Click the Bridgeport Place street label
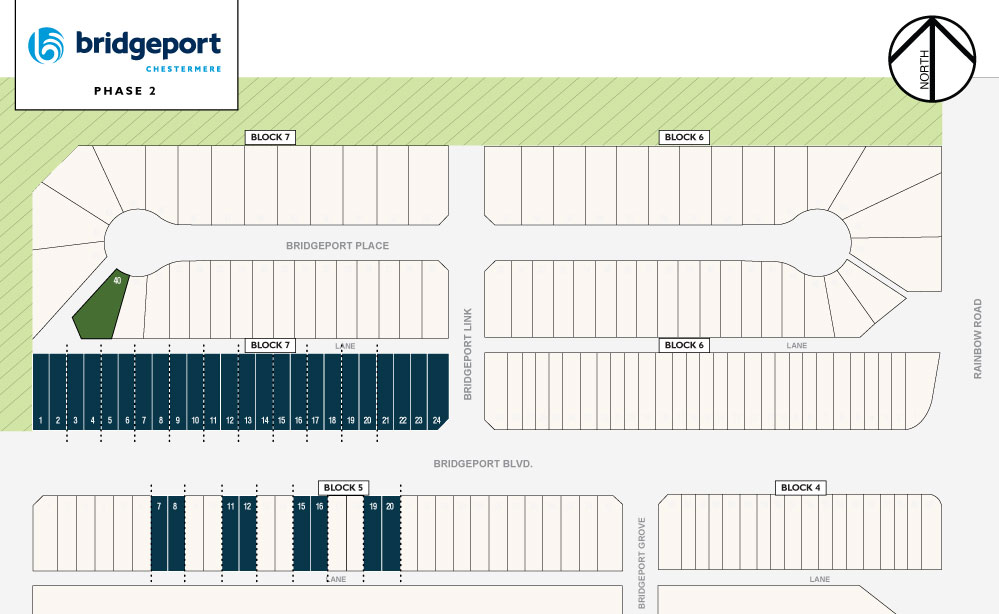Screen dimensions: 999x614 [x=337, y=246]
